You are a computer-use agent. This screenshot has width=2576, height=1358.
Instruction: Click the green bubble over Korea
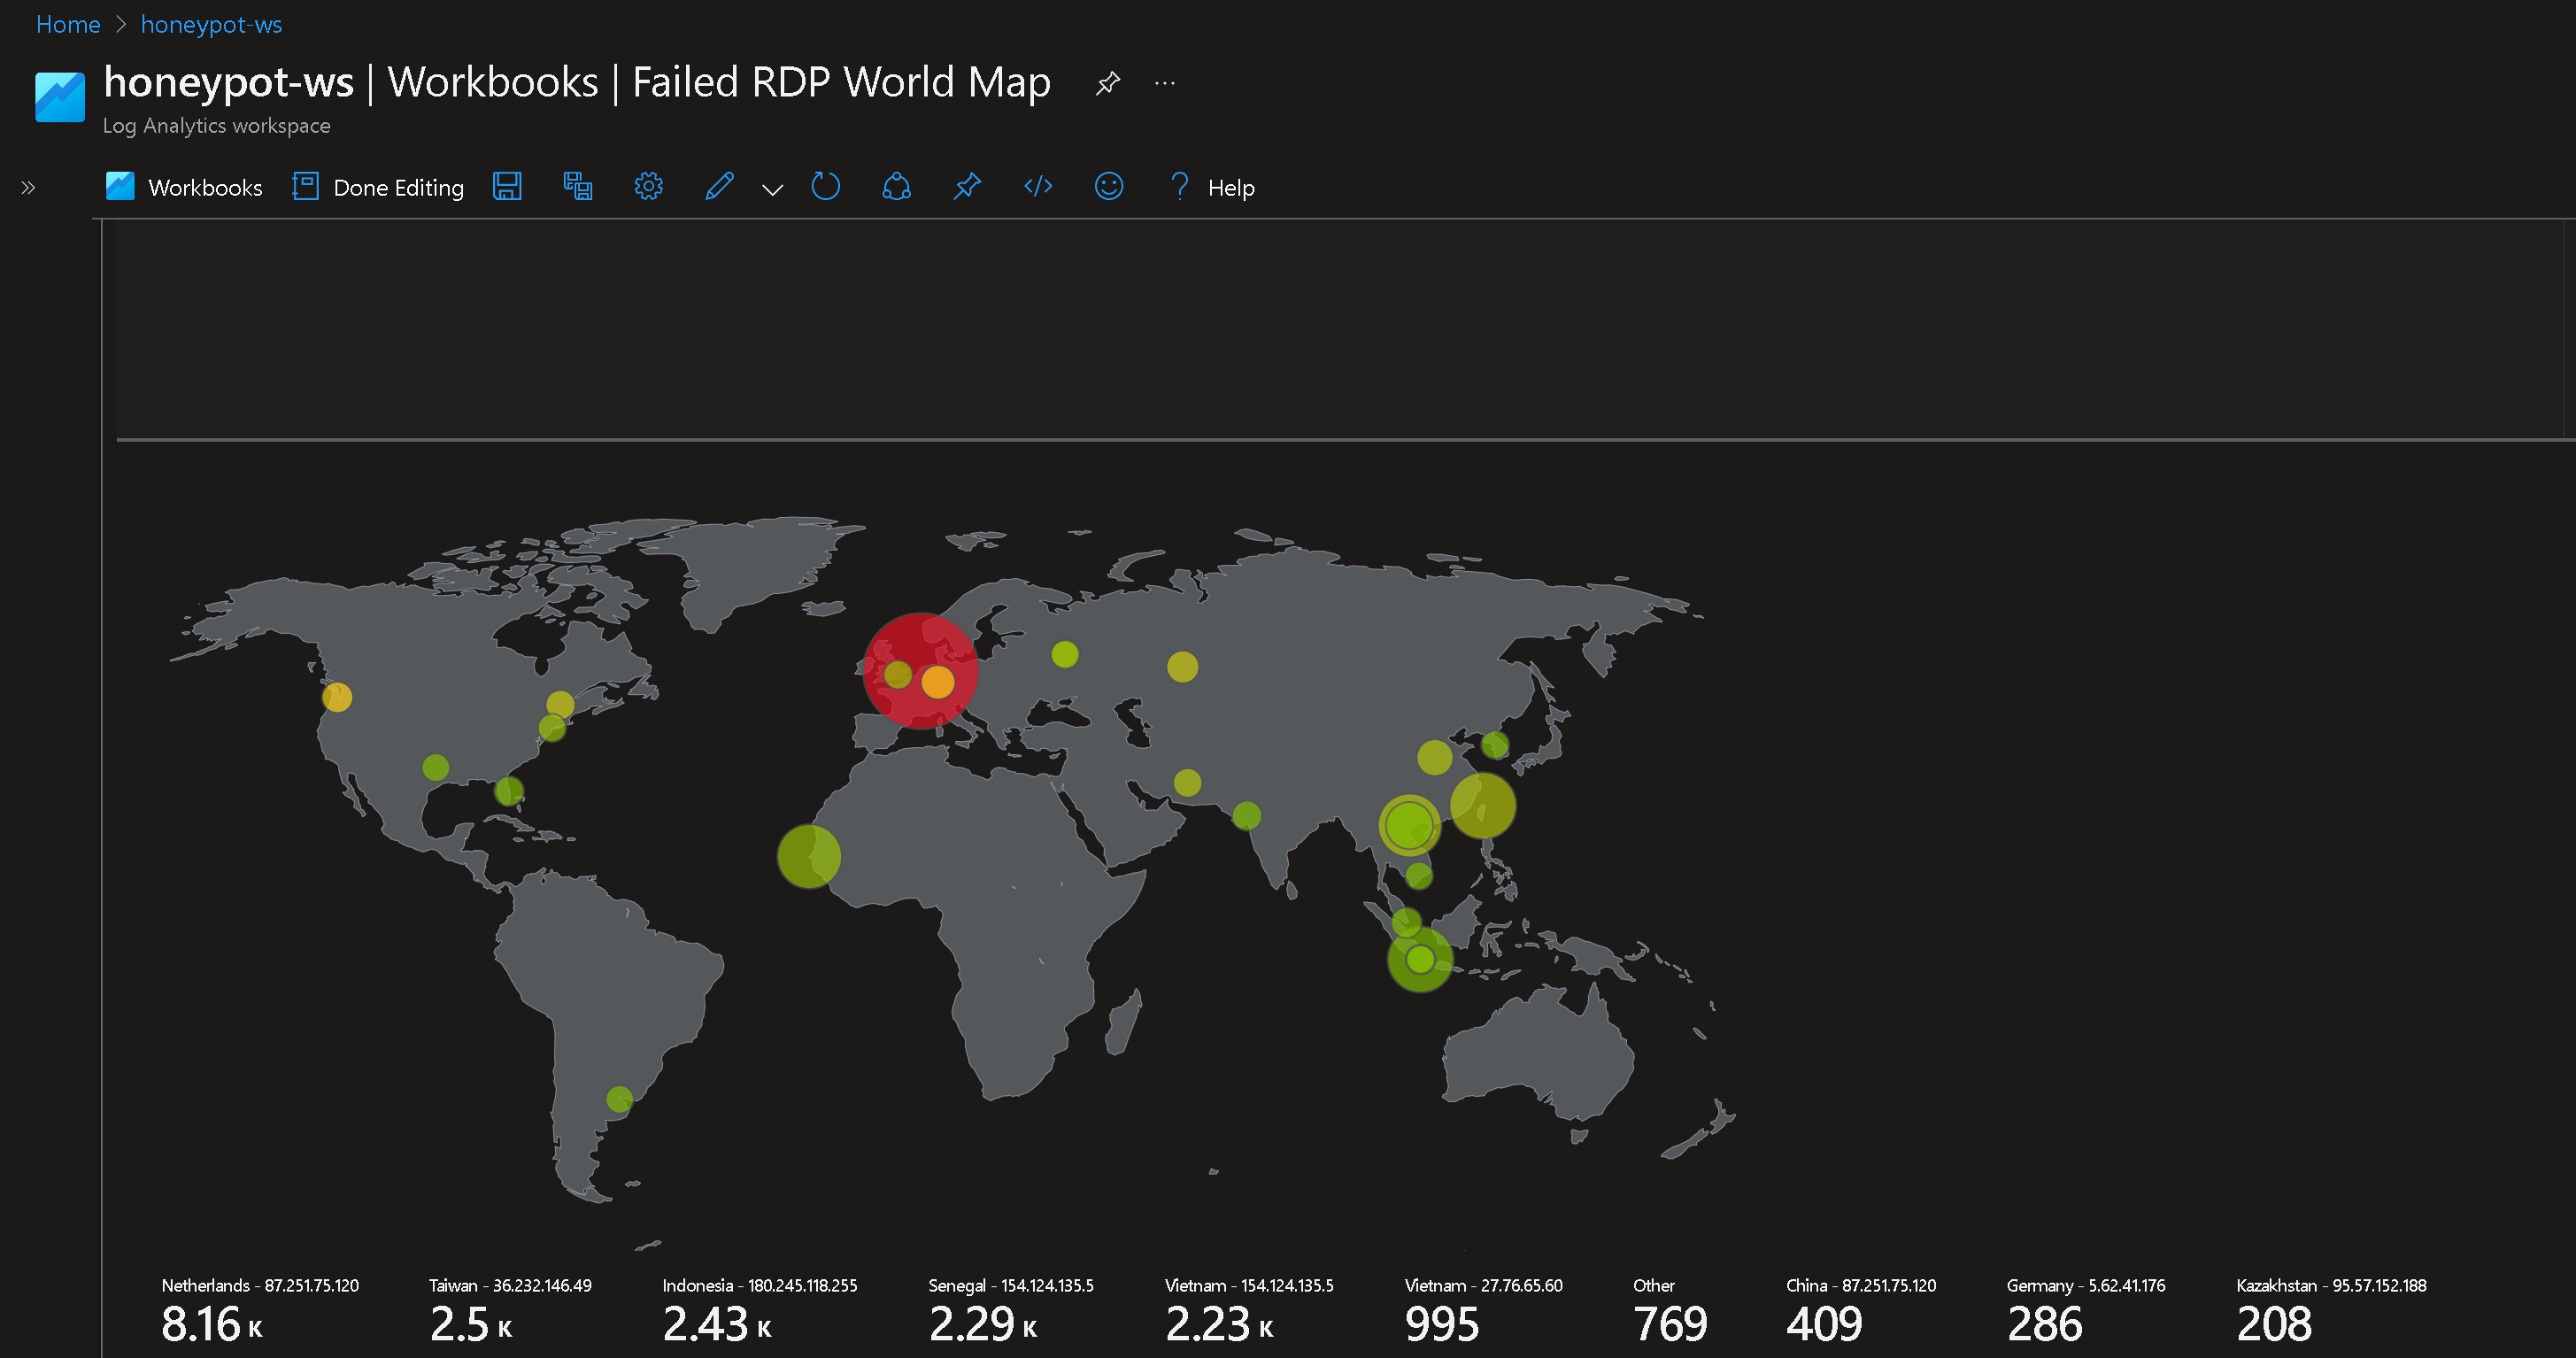click(x=1495, y=744)
